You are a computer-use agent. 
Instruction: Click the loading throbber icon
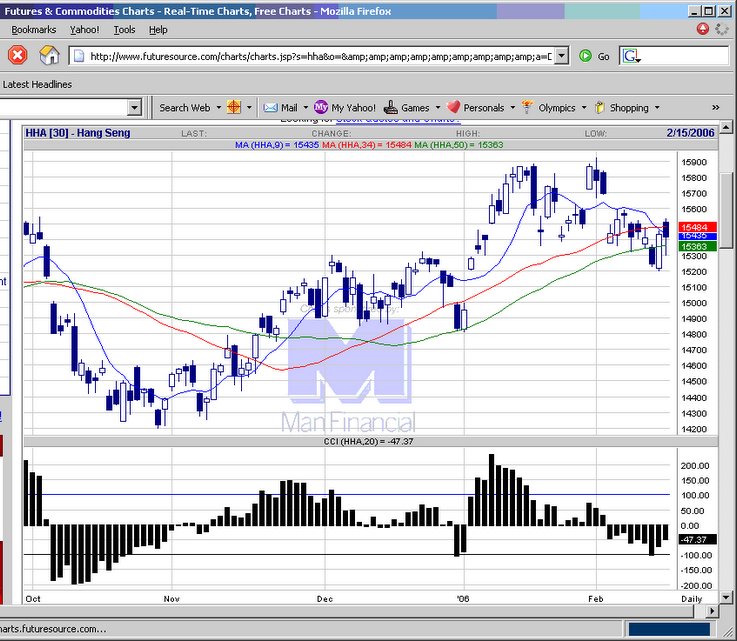[721, 29]
